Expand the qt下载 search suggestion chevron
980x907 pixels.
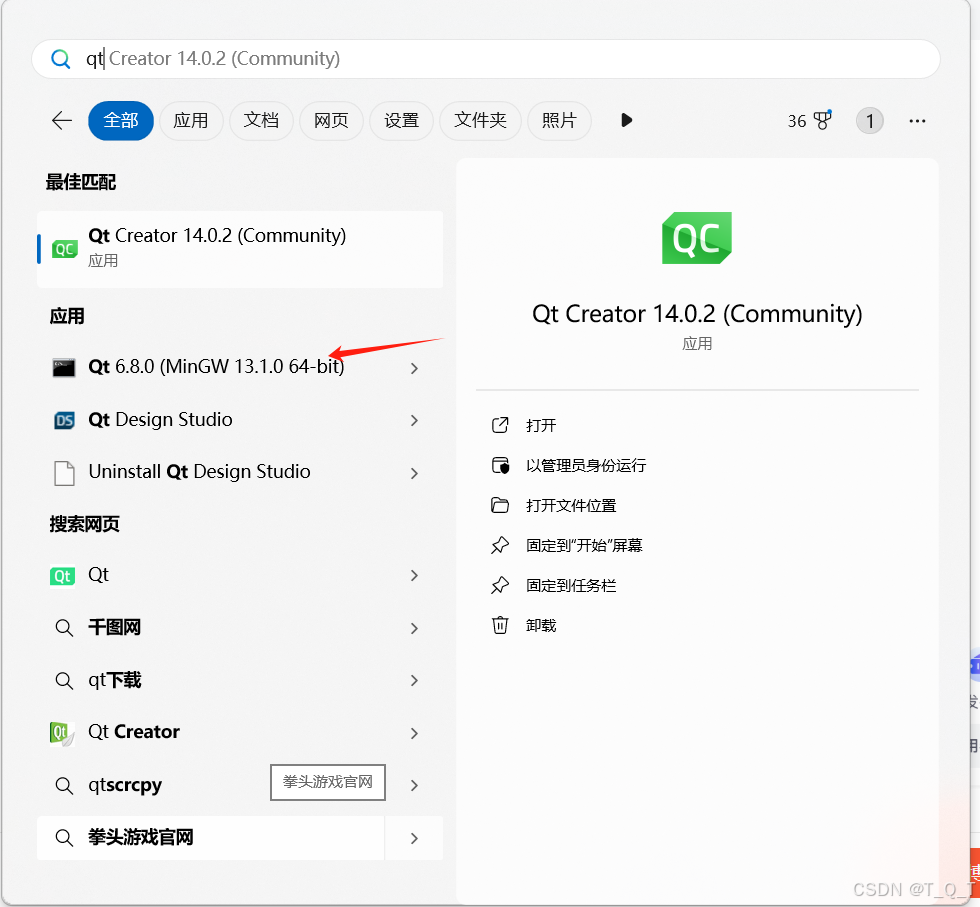[x=414, y=680]
